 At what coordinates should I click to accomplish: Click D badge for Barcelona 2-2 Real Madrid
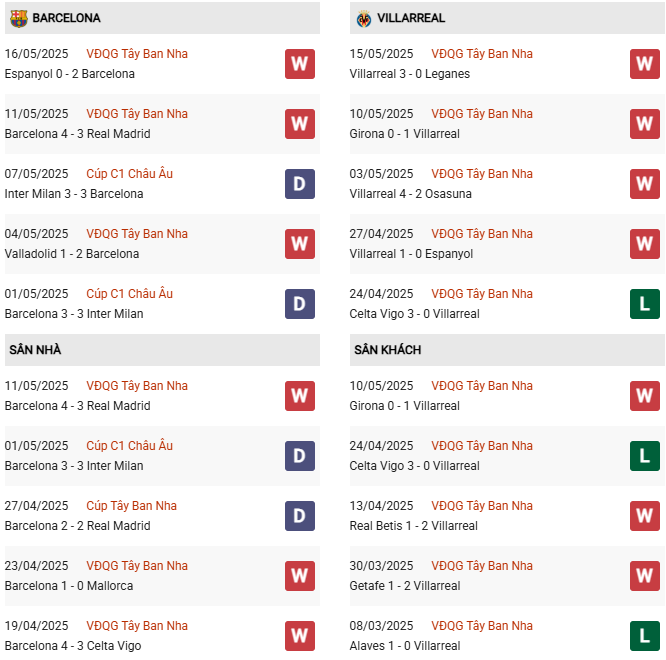(300, 516)
